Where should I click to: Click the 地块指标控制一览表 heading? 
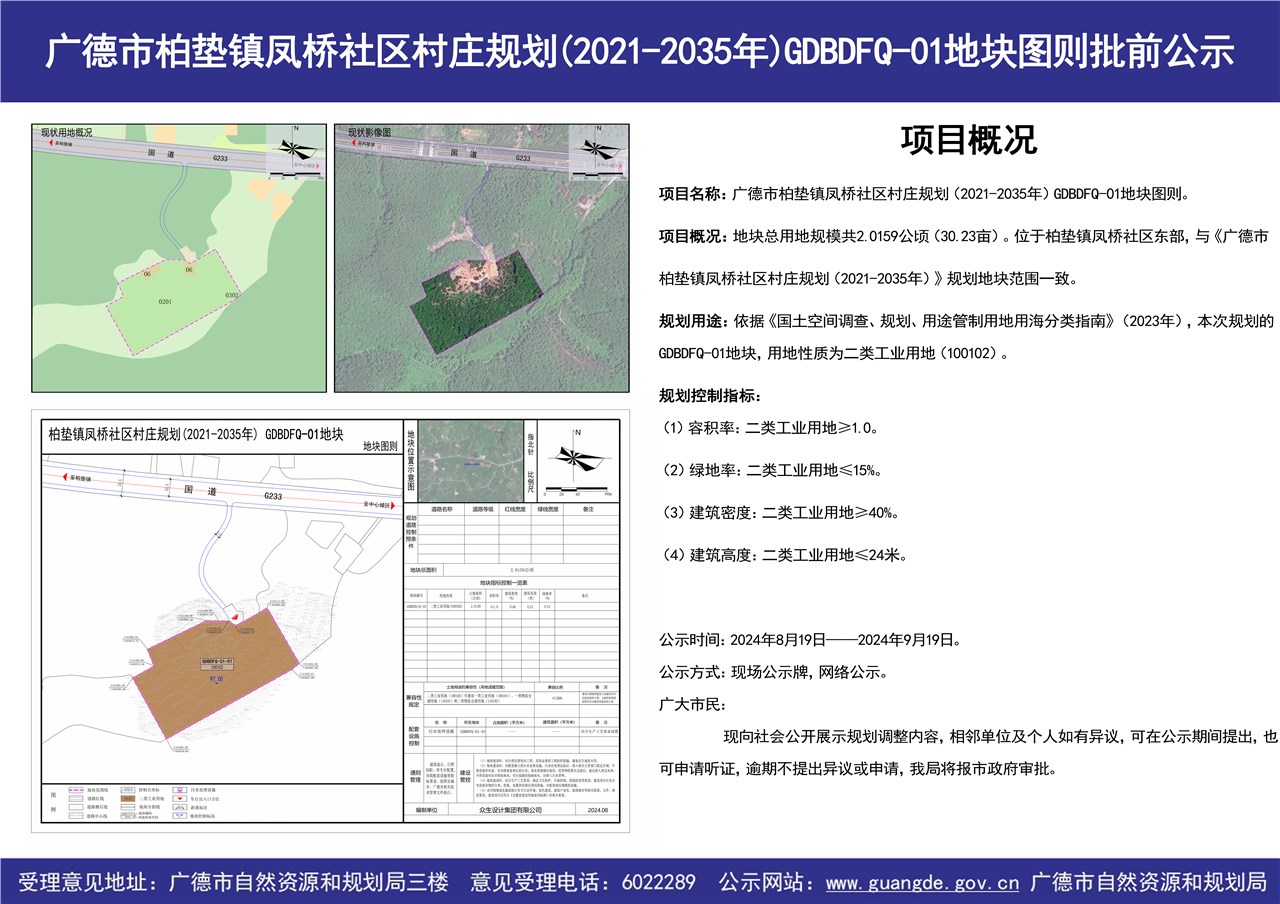[x=503, y=582]
